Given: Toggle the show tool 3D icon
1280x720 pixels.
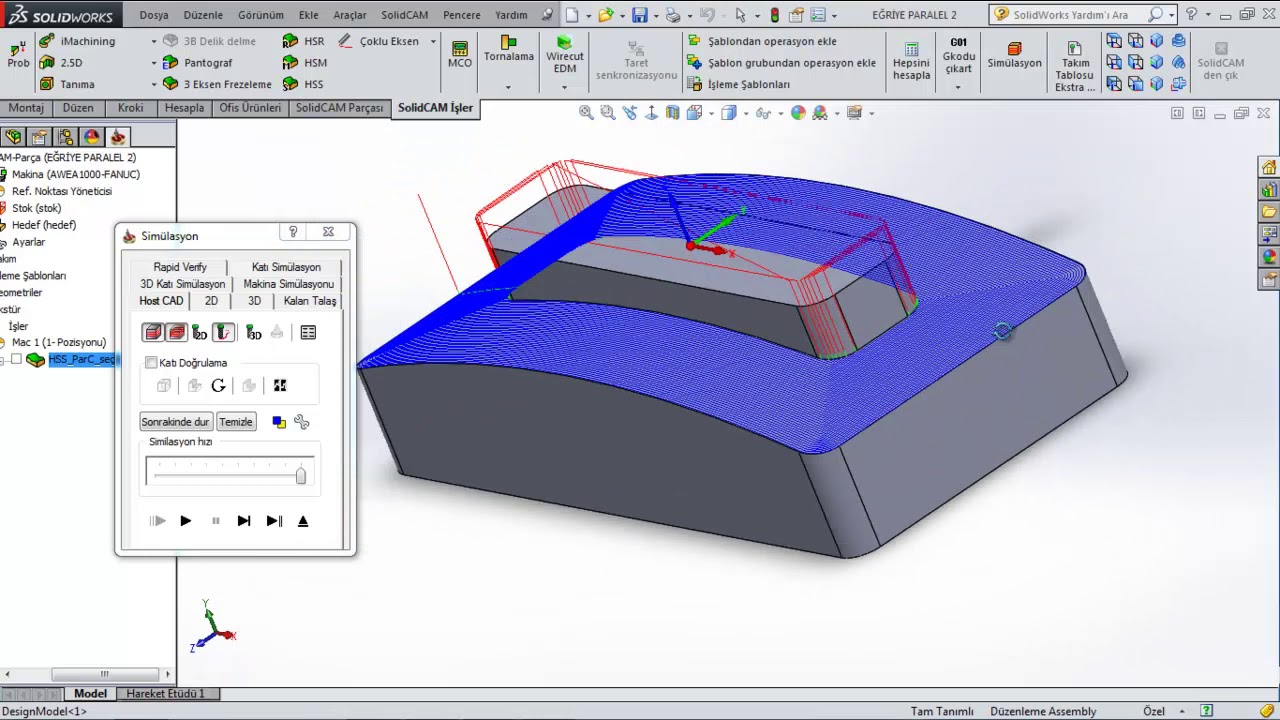Looking at the screenshot, I should pyautogui.click(x=253, y=332).
